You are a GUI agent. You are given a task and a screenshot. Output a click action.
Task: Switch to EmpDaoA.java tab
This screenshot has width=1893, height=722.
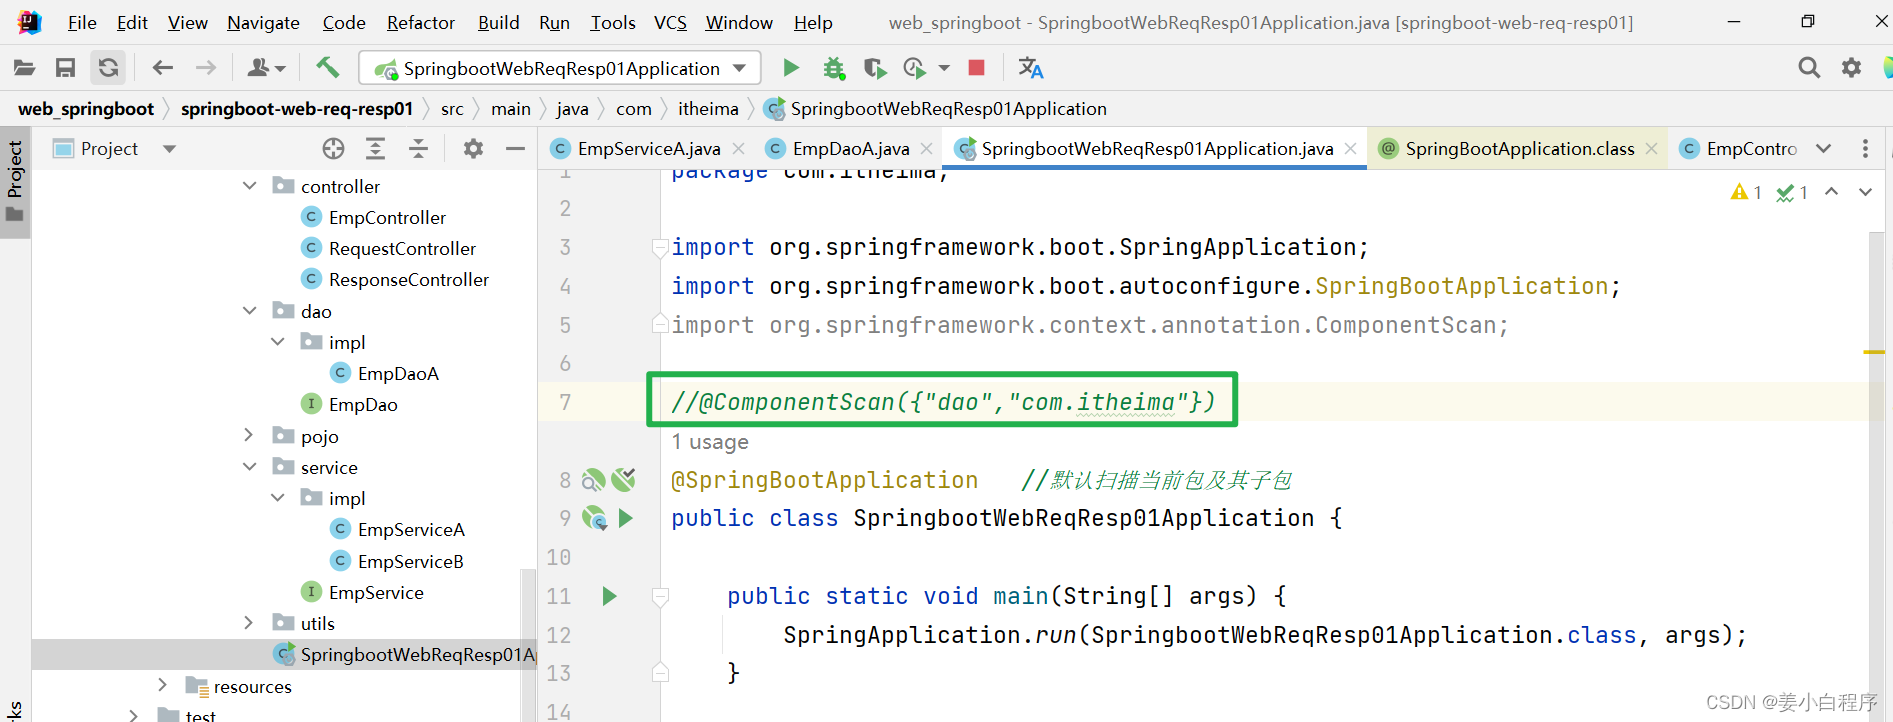coord(851,149)
